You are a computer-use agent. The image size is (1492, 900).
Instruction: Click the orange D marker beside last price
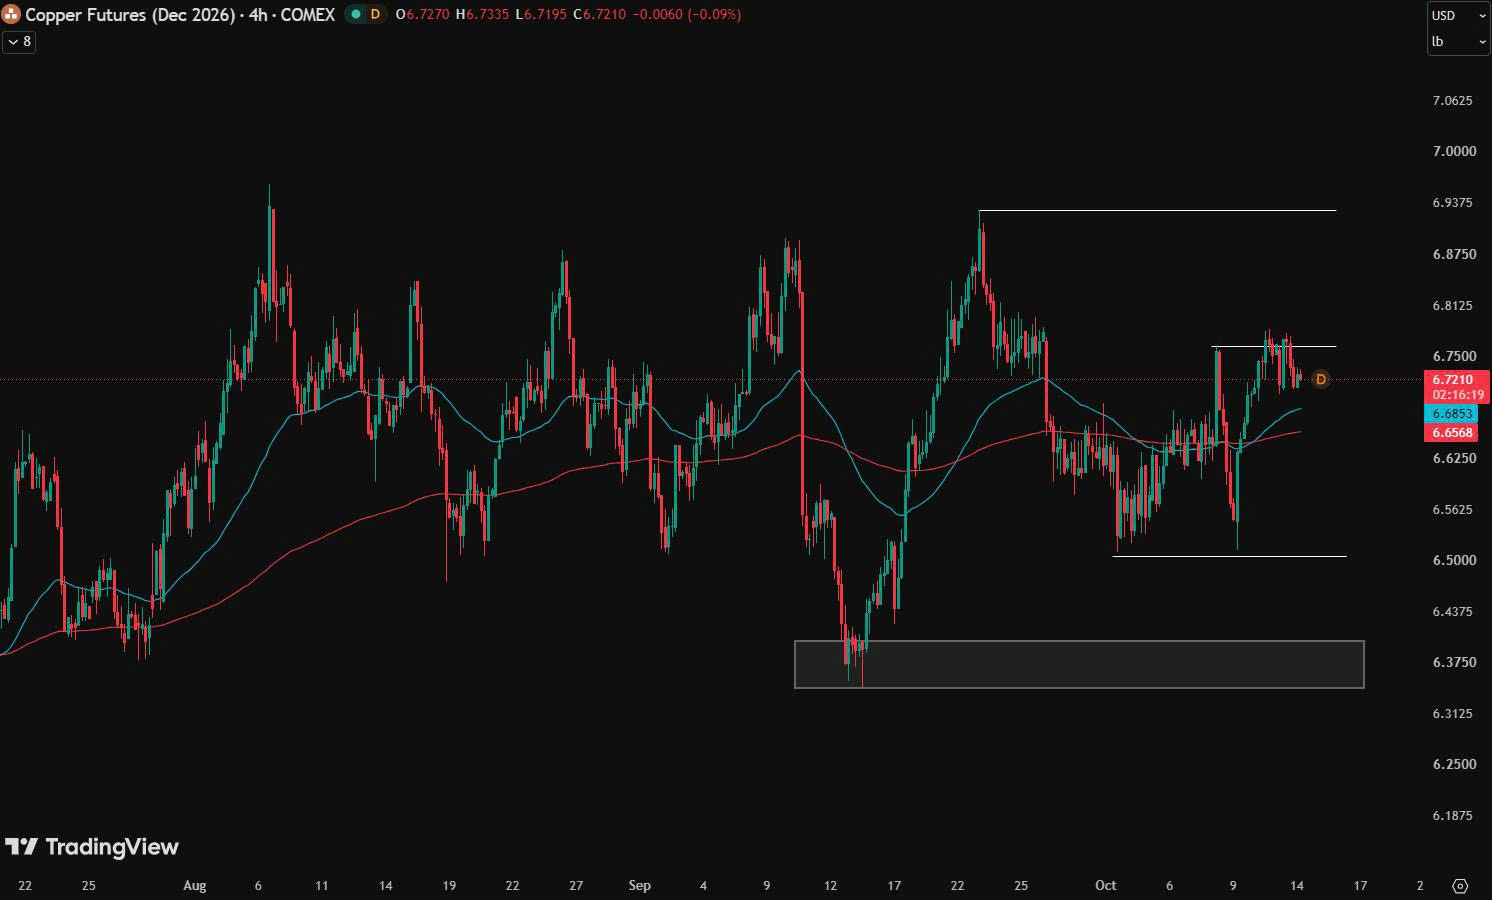(x=1320, y=379)
